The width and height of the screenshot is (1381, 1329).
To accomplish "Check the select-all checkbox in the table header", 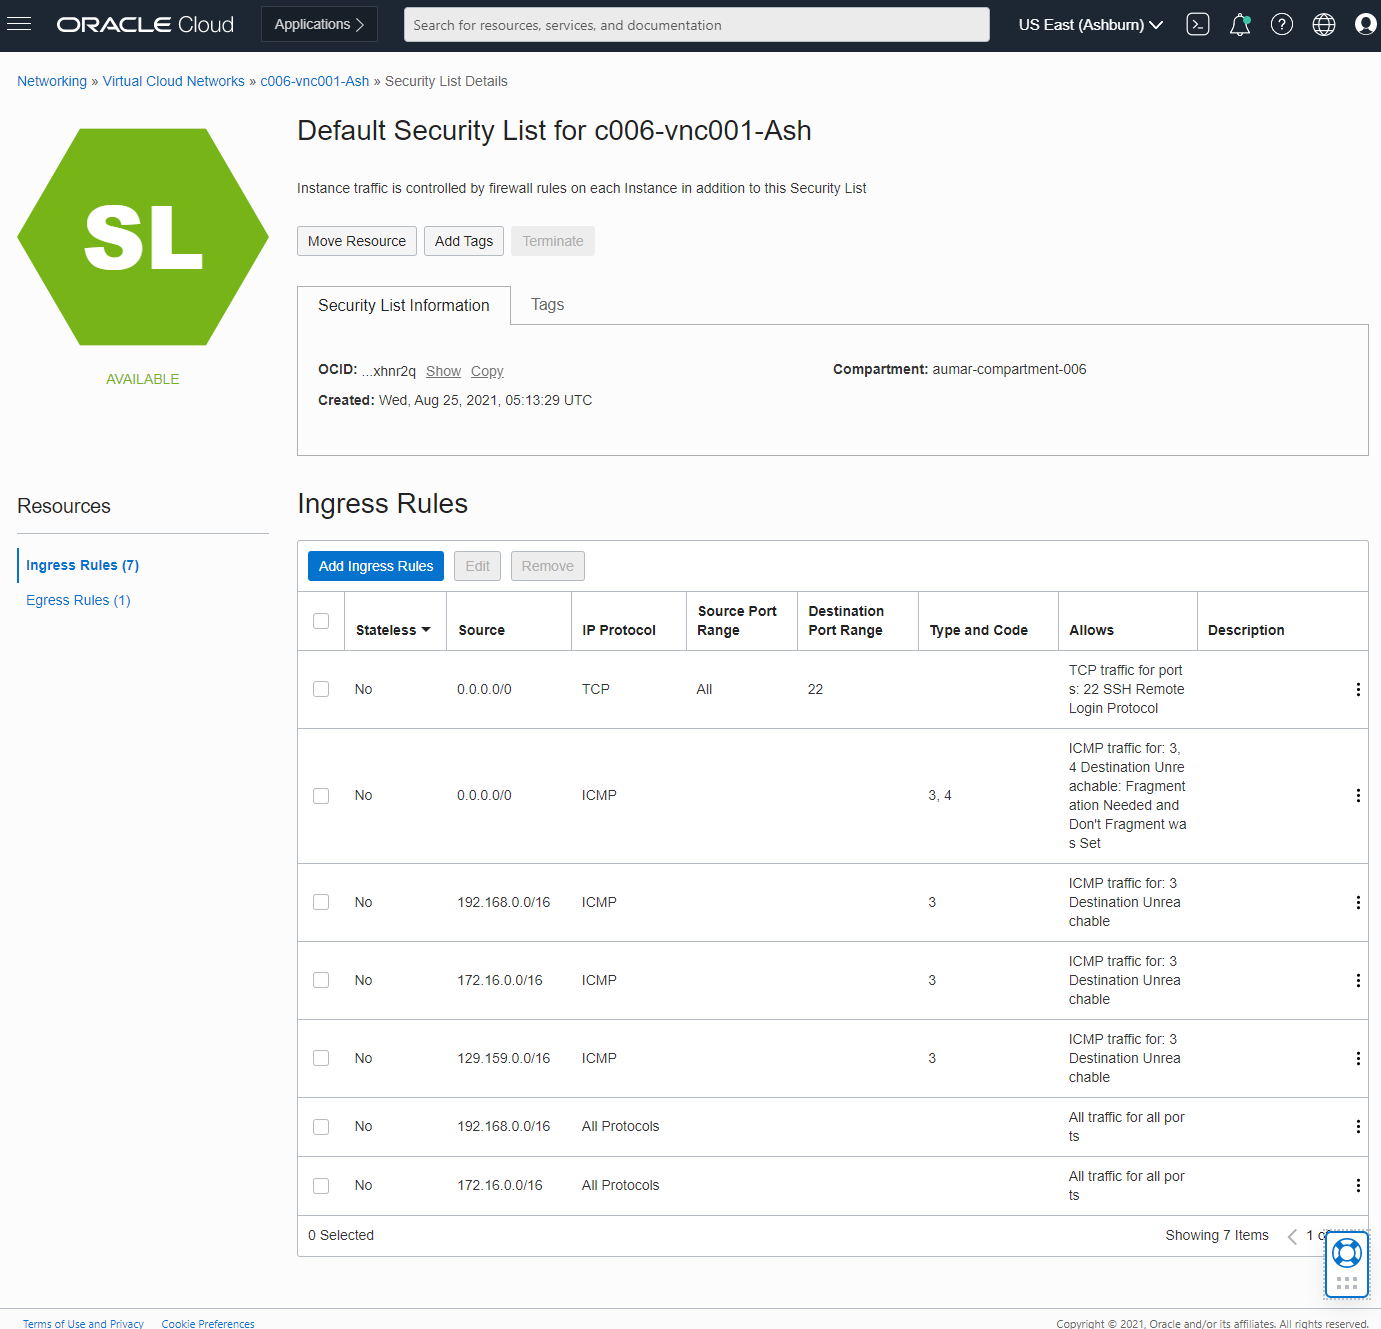I will coord(321,620).
